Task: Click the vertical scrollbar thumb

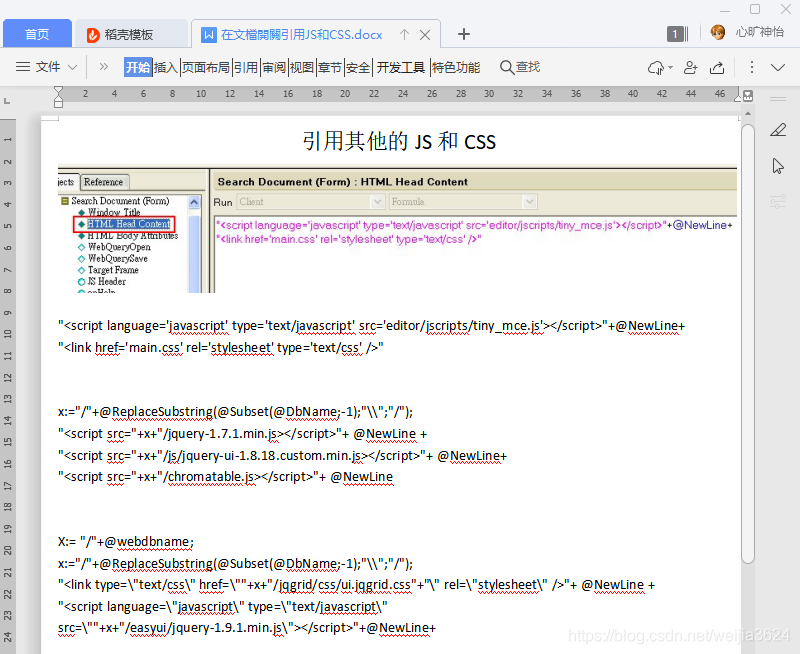Action: (x=748, y=343)
